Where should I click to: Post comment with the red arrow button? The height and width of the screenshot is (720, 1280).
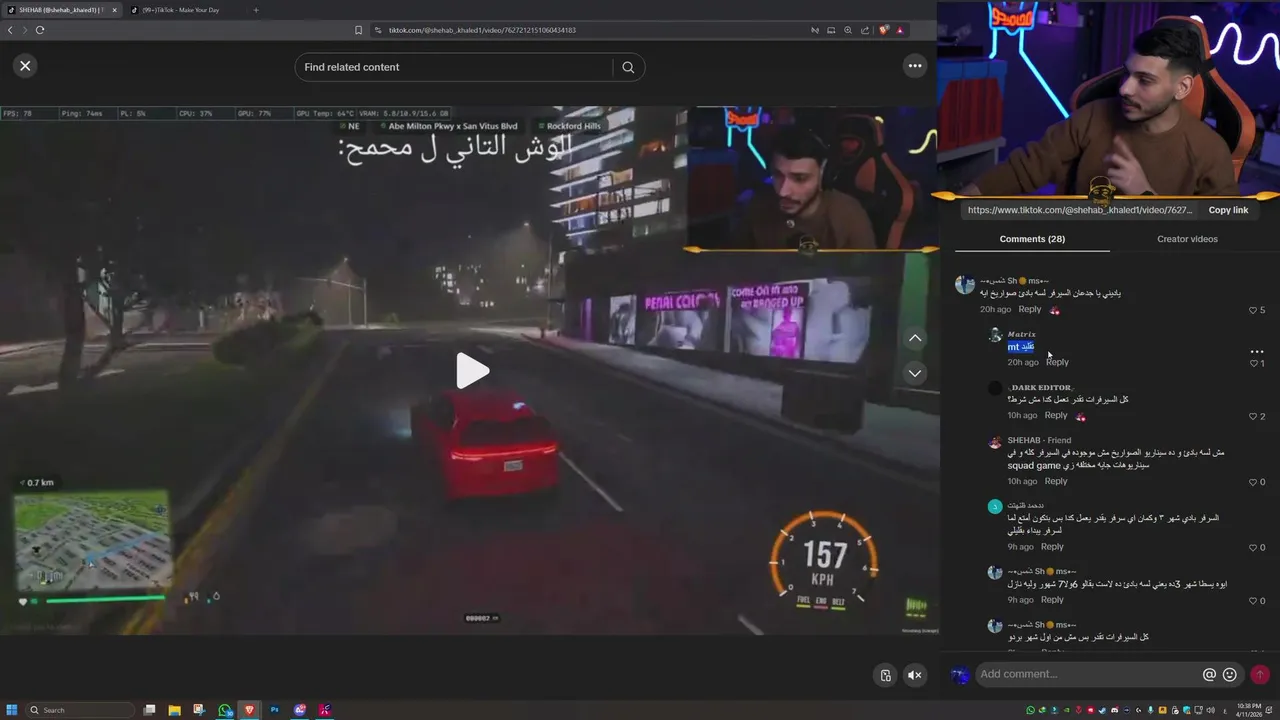[x=1260, y=675]
